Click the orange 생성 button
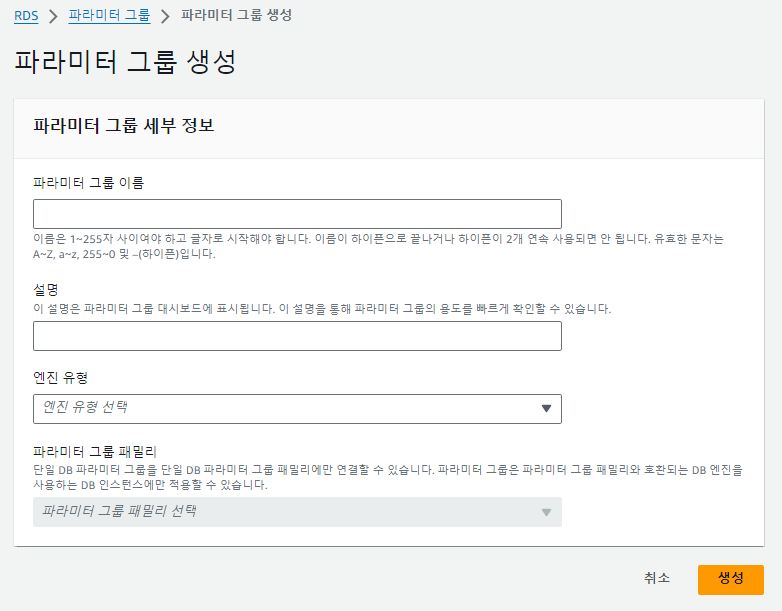This screenshot has width=782, height=611. [731, 580]
